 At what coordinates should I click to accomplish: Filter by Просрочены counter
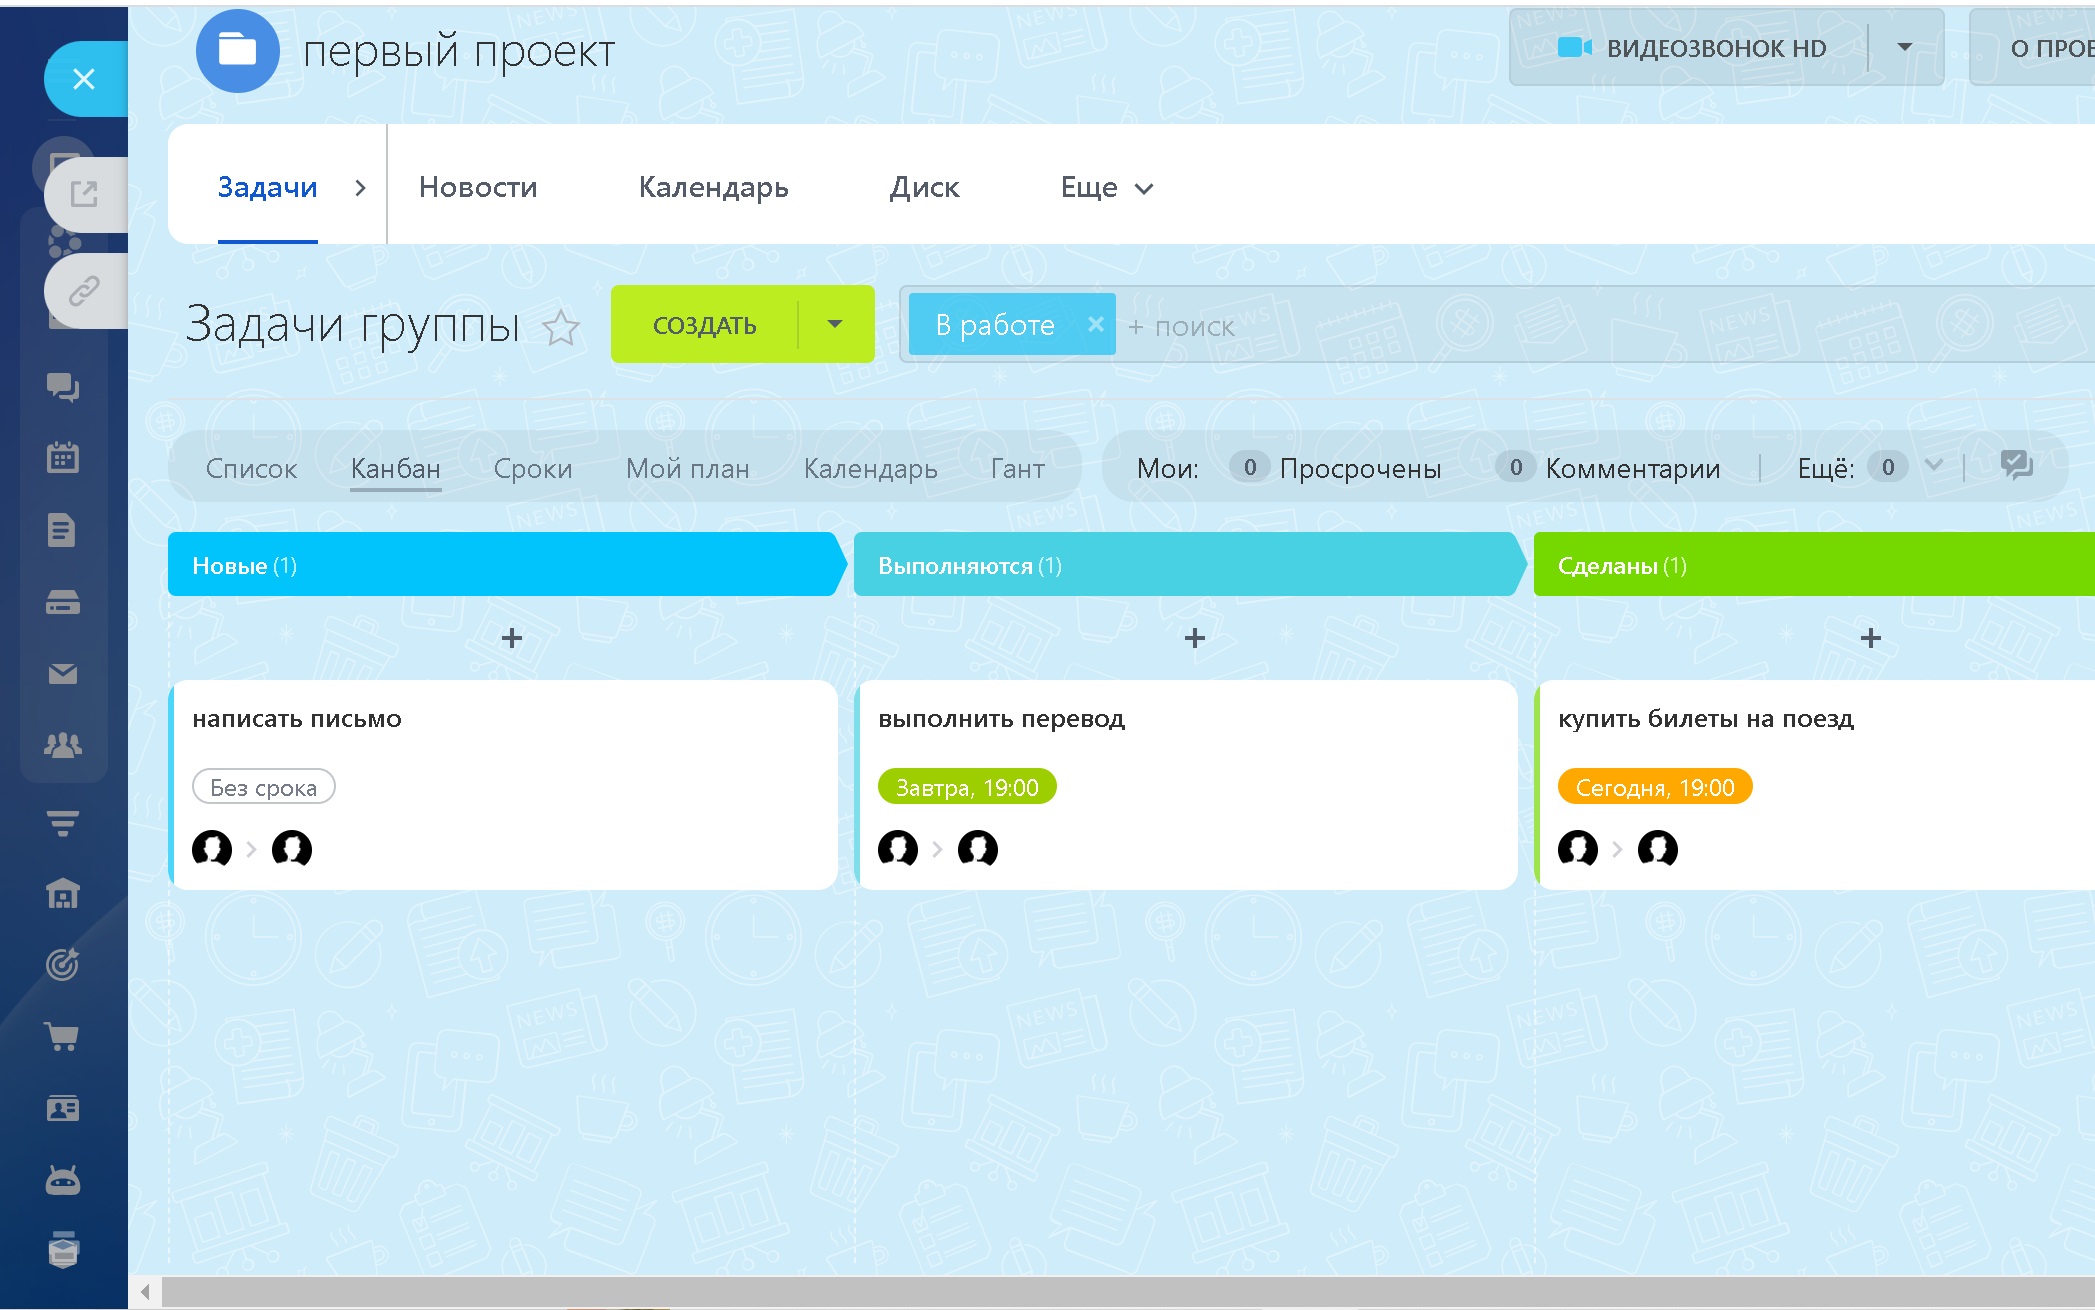(x=1336, y=467)
